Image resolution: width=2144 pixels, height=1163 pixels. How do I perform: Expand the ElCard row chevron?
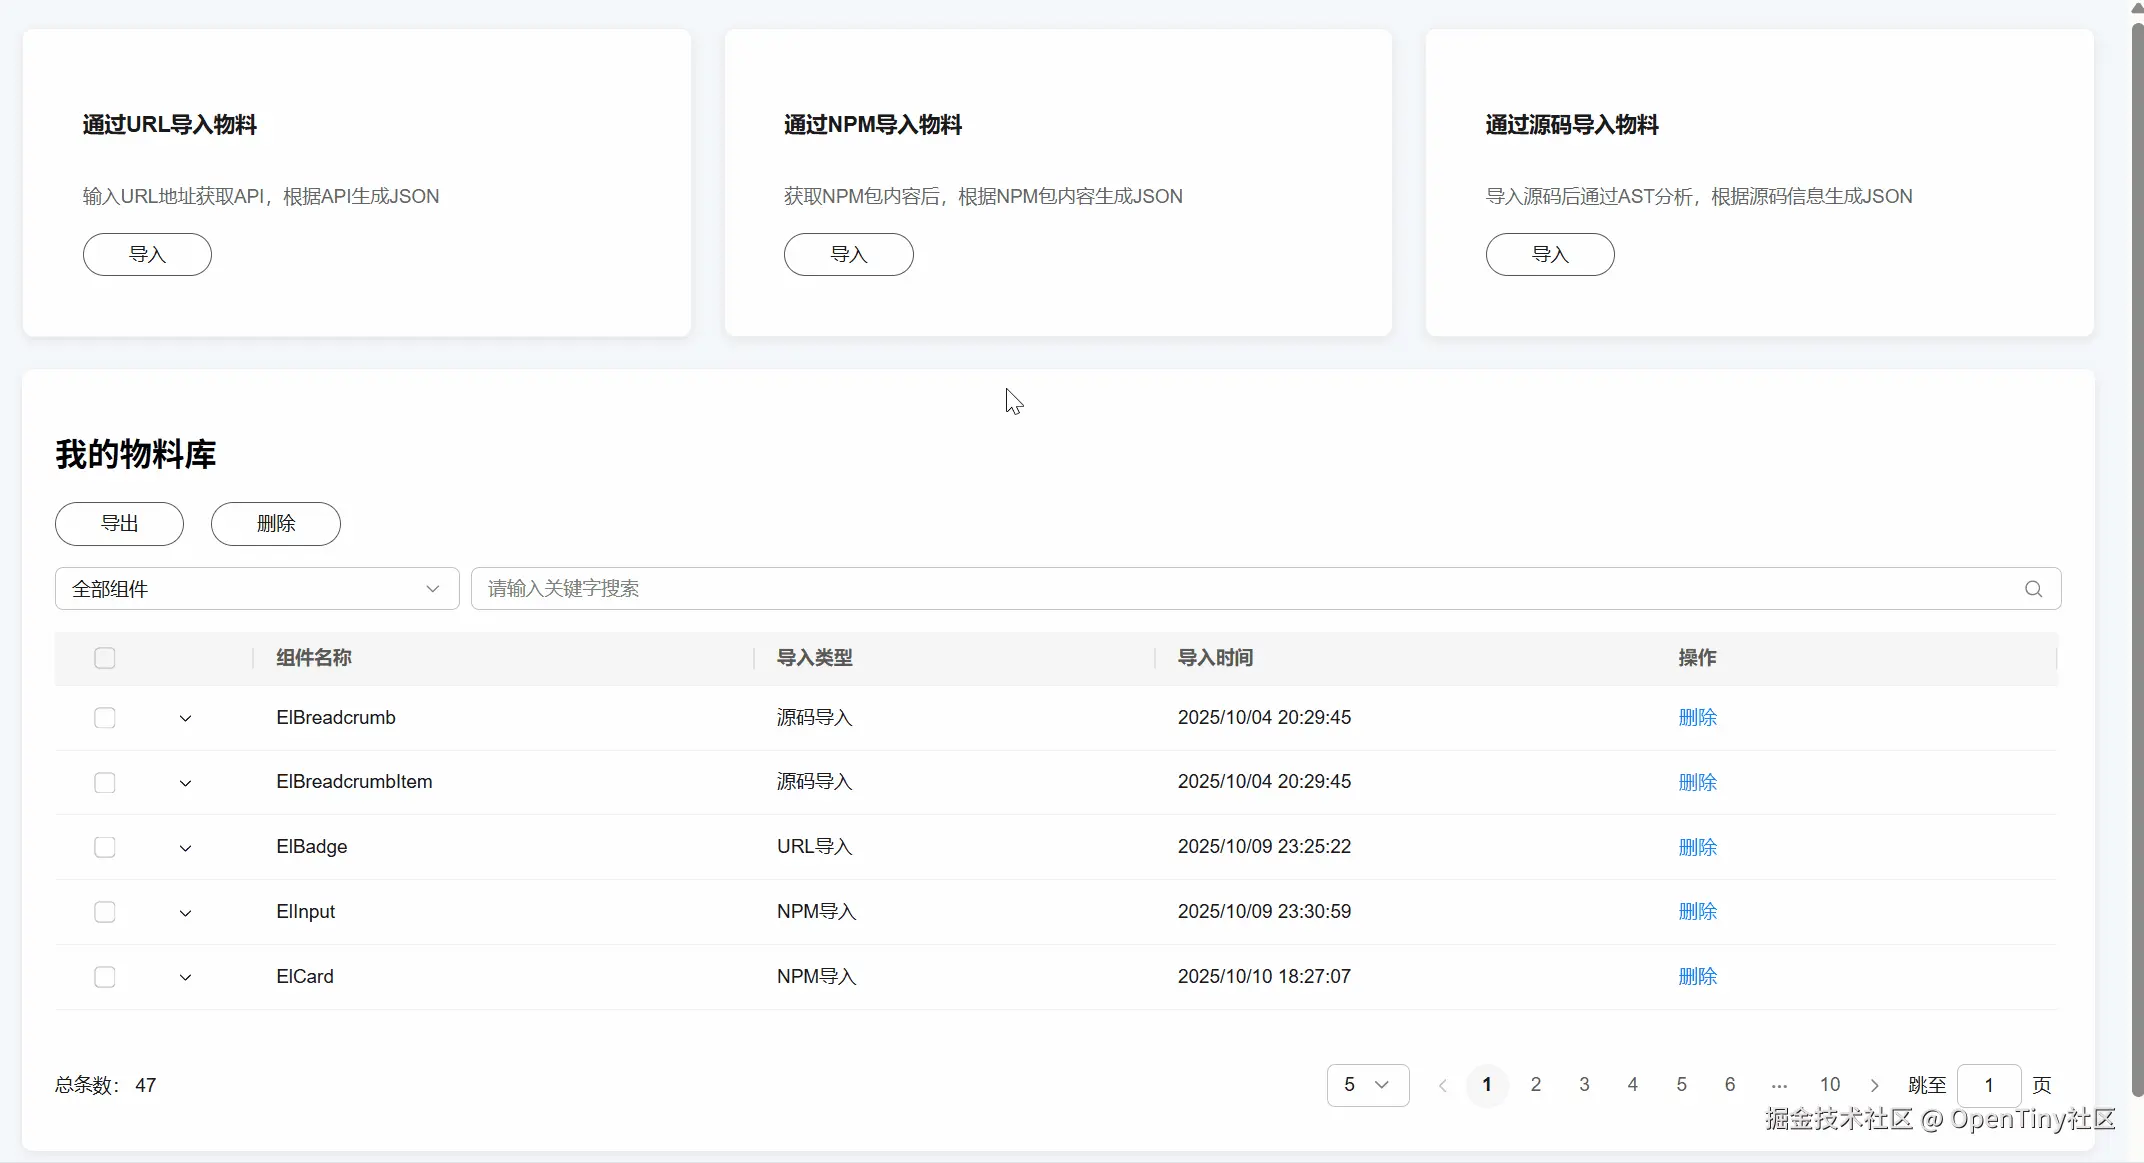coord(185,977)
